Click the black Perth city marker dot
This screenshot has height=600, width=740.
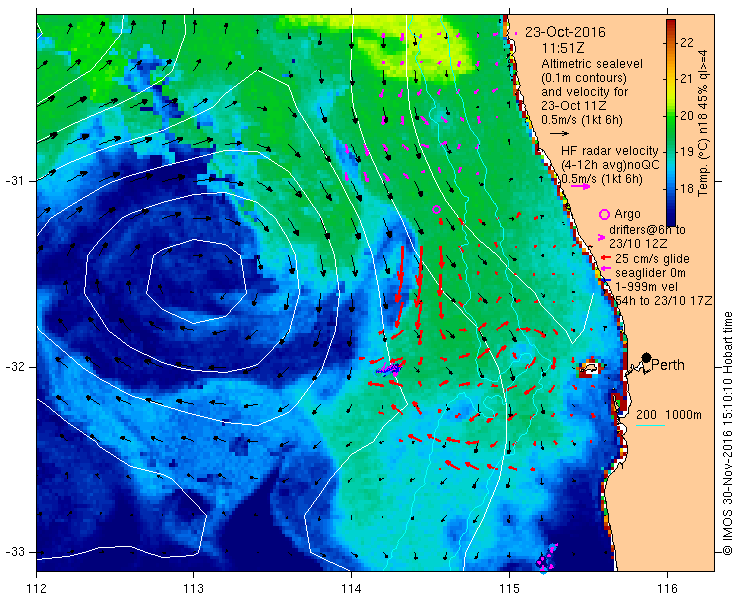[647, 357]
